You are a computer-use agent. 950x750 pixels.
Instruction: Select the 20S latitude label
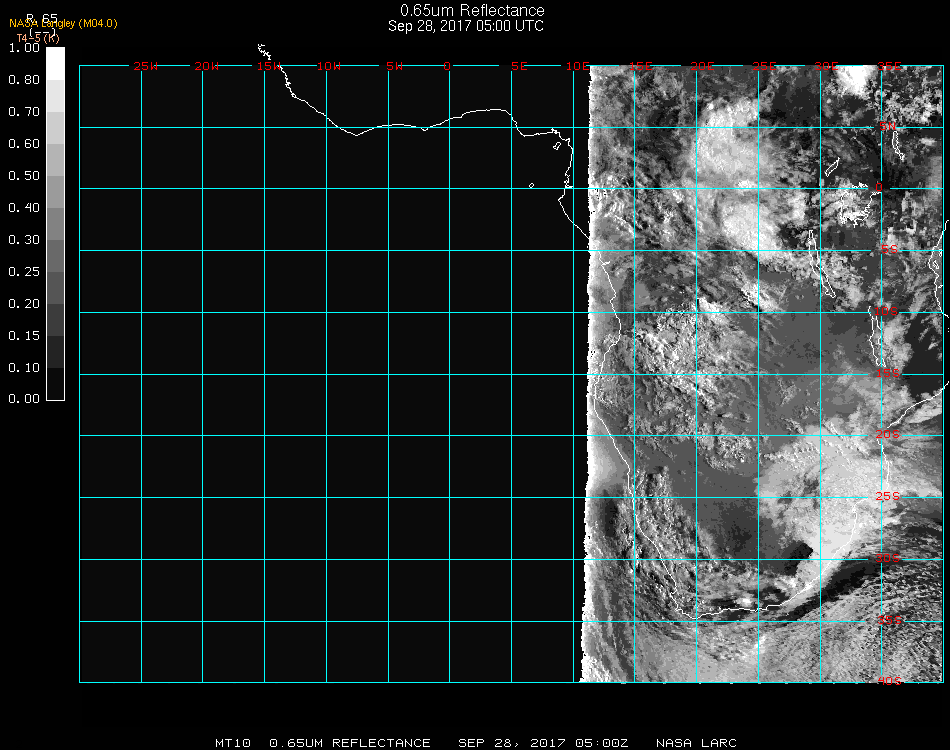(888, 434)
